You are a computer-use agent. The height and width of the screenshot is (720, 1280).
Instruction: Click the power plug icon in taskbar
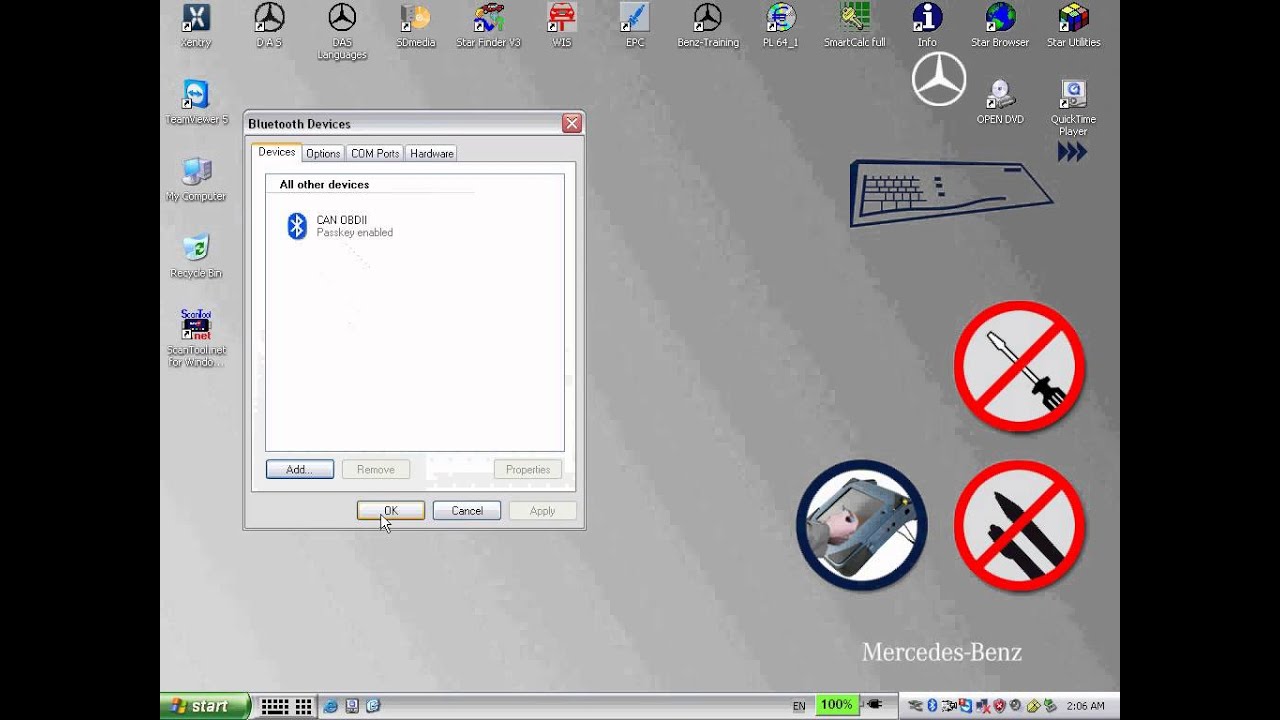click(875, 705)
